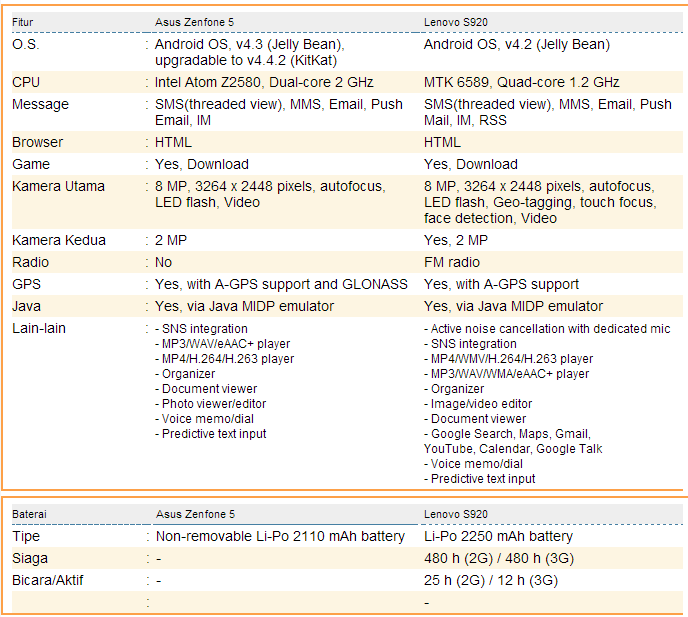The width and height of the screenshot is (688, 617).
Task: Select the Asus 'Yes, Download' cell
Action: (x=202, y=164)
